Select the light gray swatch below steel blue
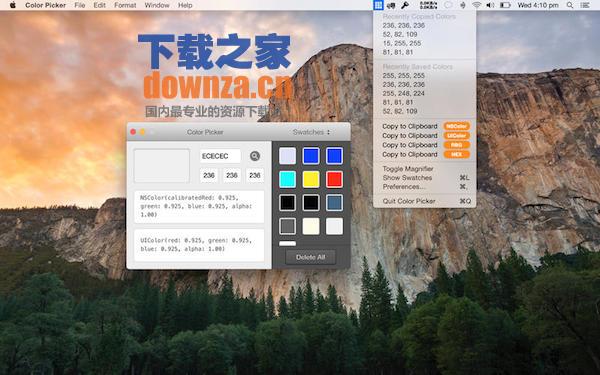Image resolution: width=600 pixels, height=375 pixels. click(334, 226)
